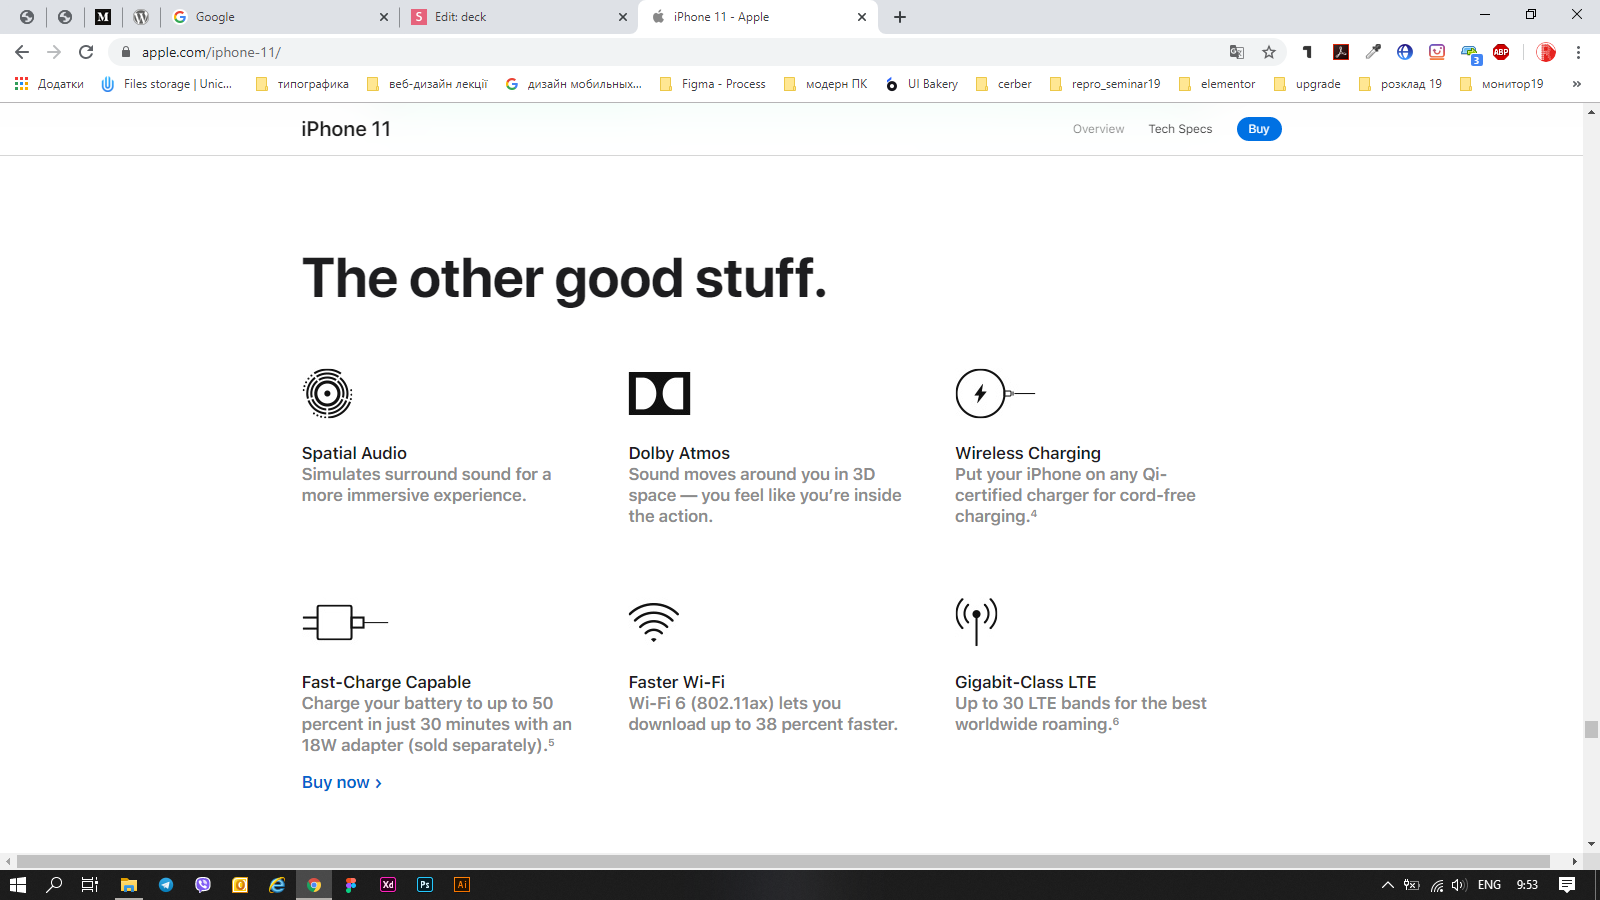1600x900 pixels.
Task: Click the blue Buy button
Action: click(x=1259, y=129)
